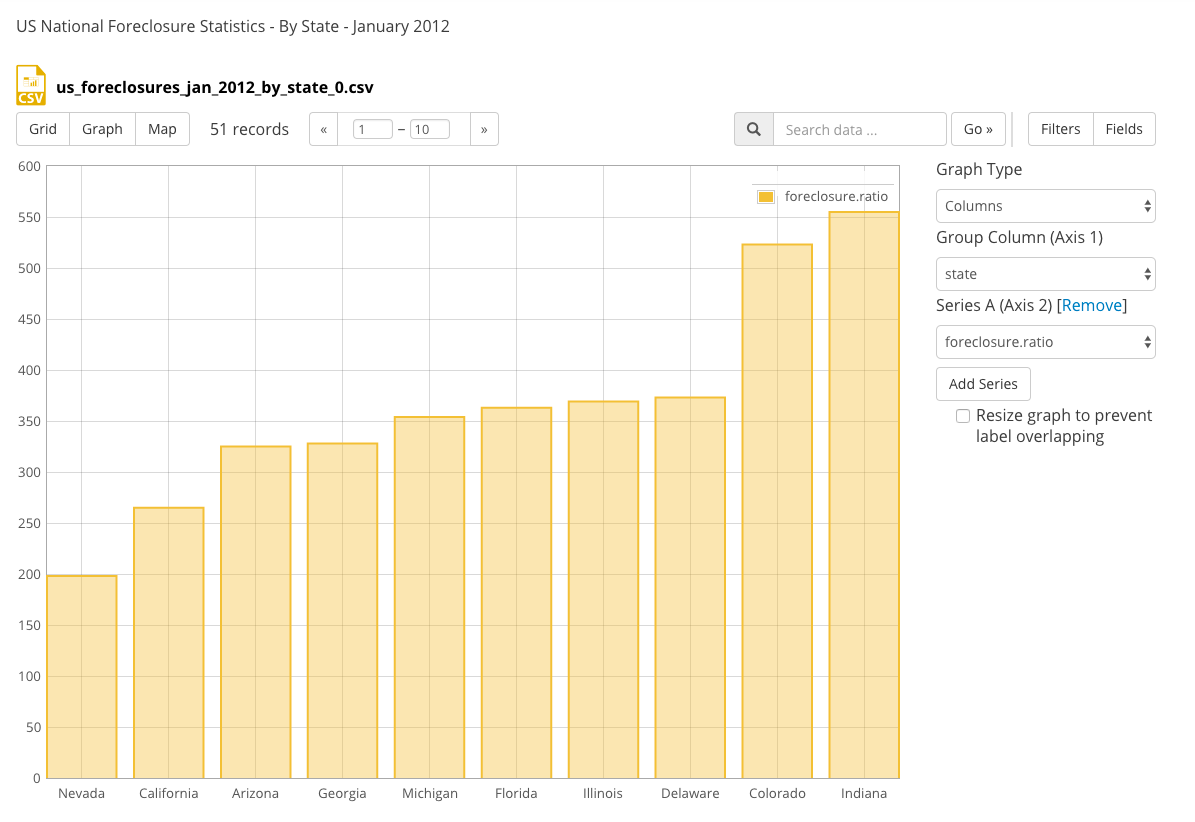Click the Georgia bar in chart
This screenshot has height=822, width=1195.
click(342, 610)
